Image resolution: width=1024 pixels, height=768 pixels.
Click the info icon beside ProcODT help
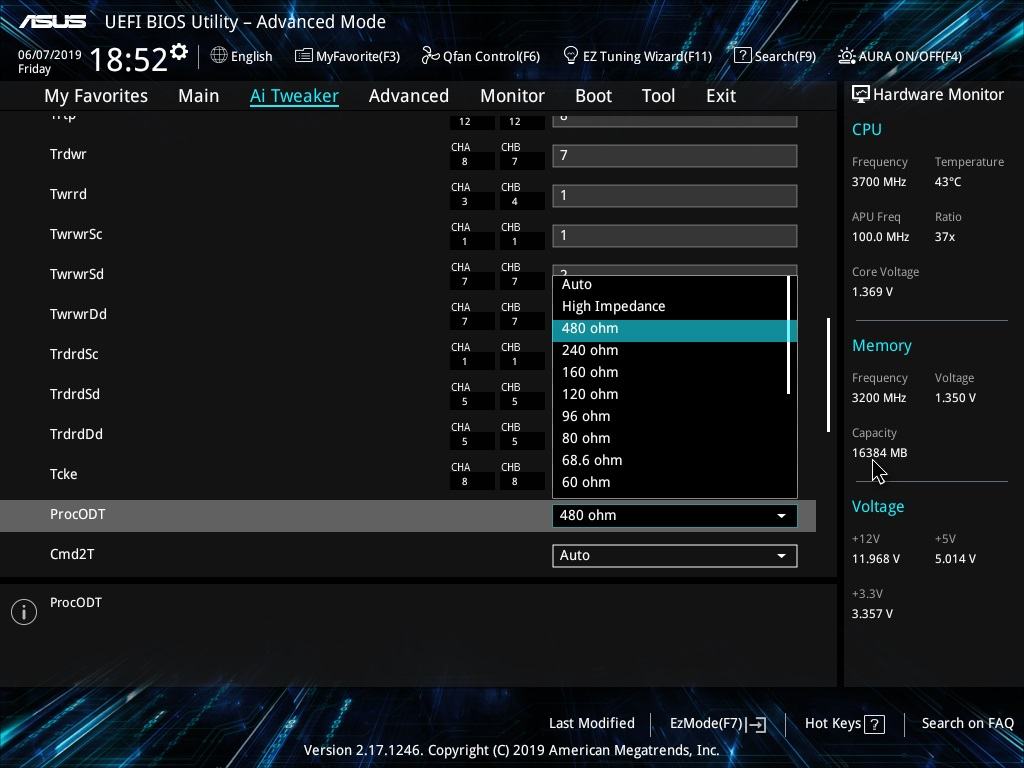point(24,612)
